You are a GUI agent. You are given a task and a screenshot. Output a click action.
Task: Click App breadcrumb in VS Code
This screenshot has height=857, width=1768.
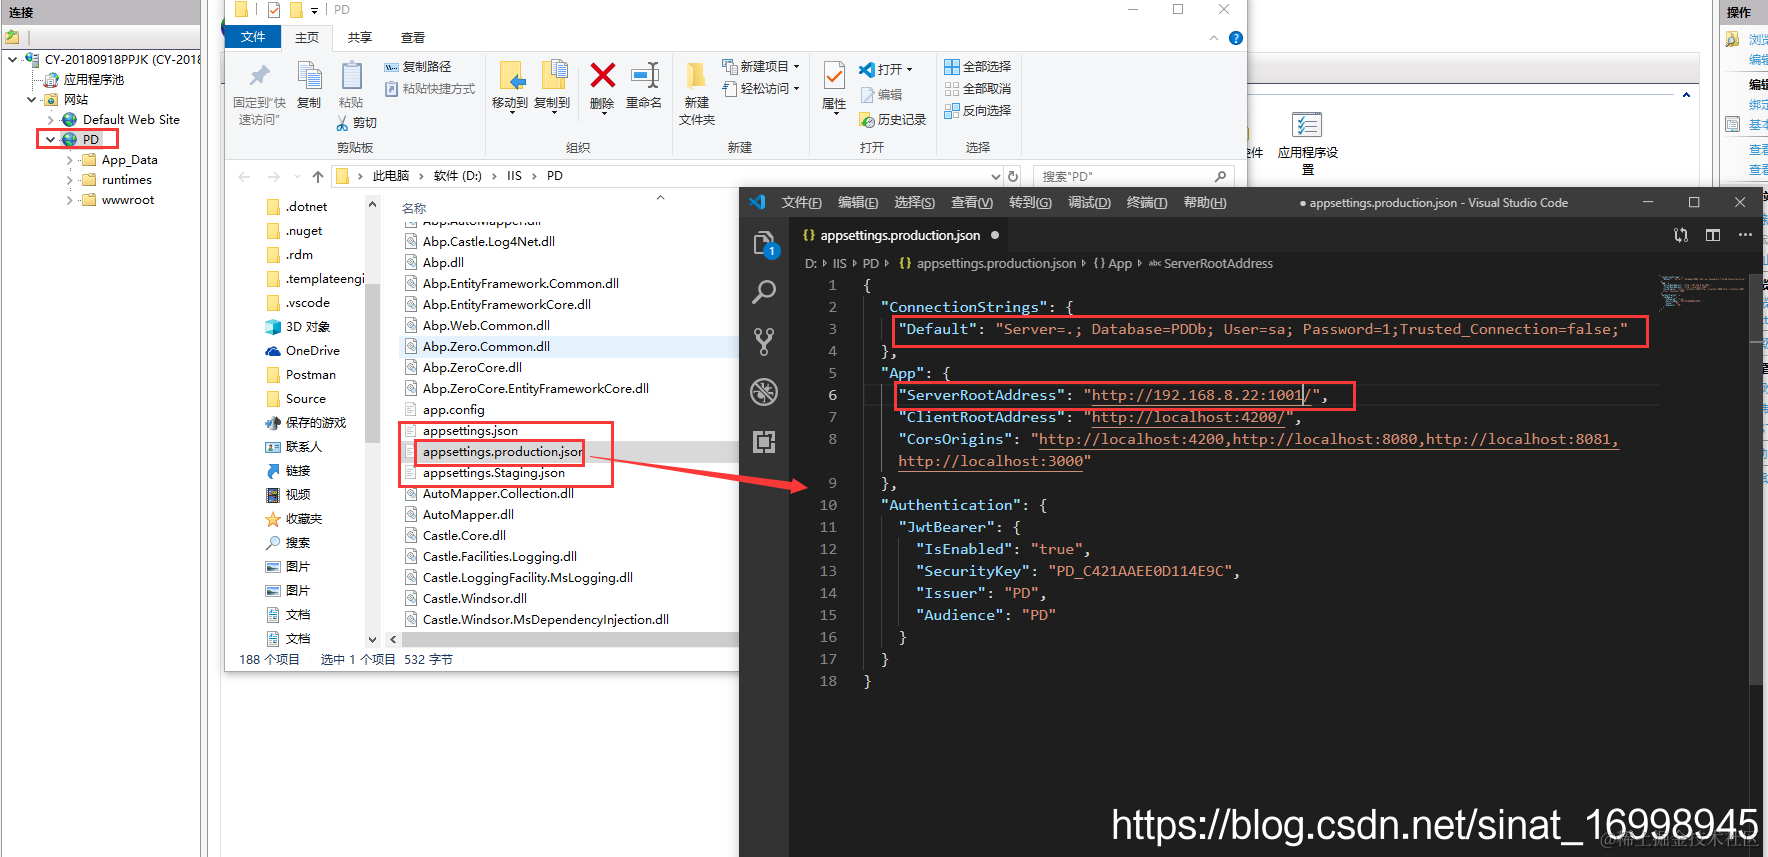coord(1119,264)
